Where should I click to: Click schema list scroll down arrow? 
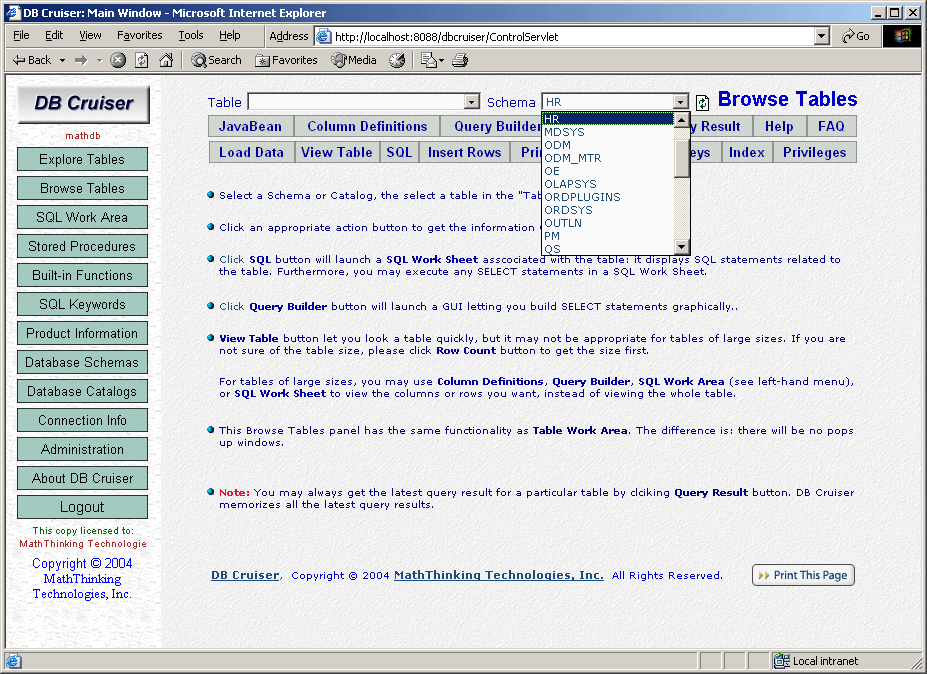point(682,247)
